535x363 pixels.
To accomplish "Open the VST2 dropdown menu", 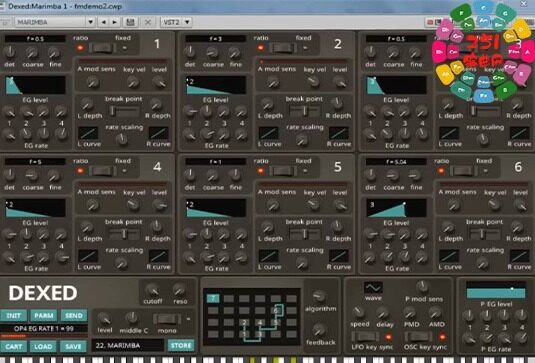I will (x=176, y=22).
